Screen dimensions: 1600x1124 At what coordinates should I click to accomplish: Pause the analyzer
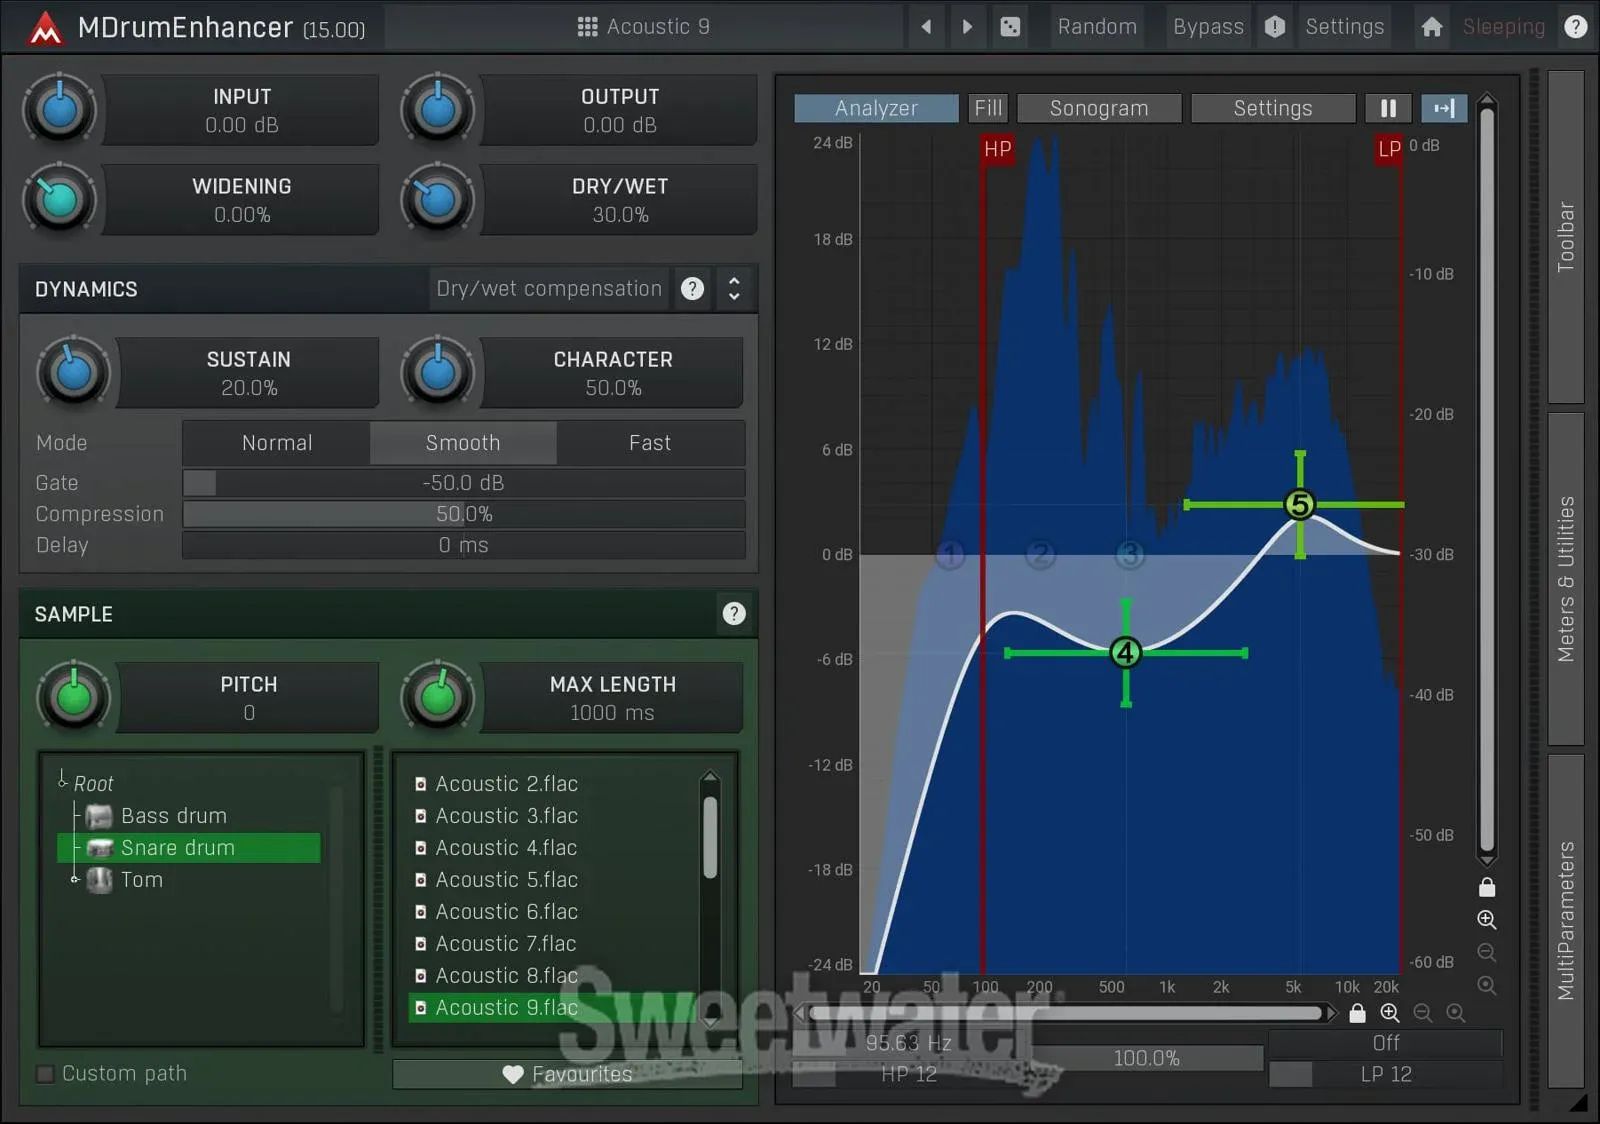click(1388, 108)
